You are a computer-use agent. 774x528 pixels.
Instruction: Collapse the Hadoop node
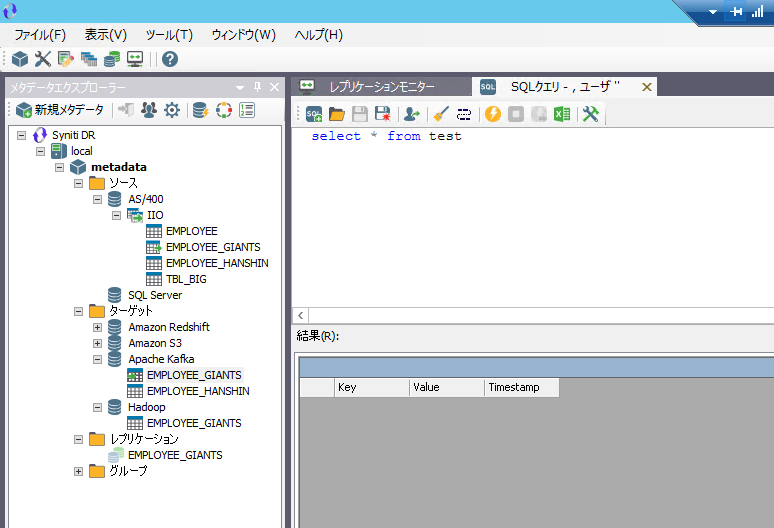click(97, 408)
